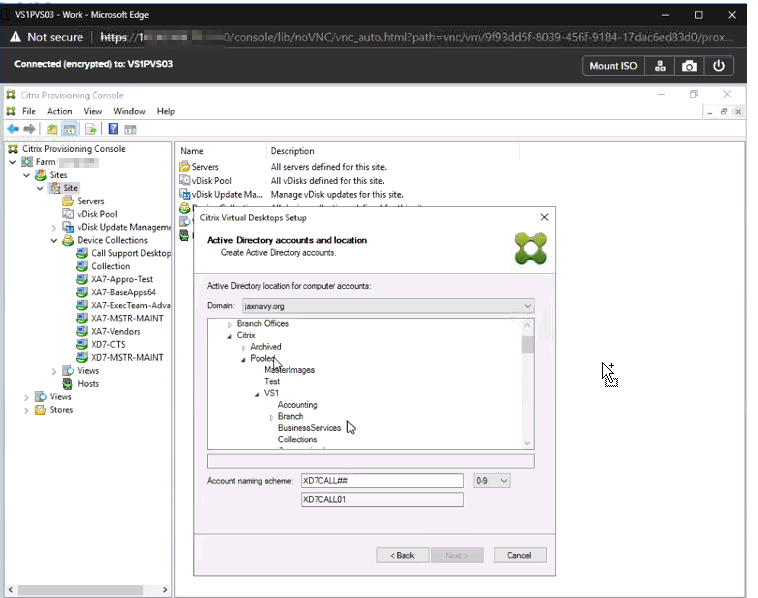This screenshot has height=598, width=758.
Task: Select the Collections OU in the AD tree
Action: click(x=297, y=440)
